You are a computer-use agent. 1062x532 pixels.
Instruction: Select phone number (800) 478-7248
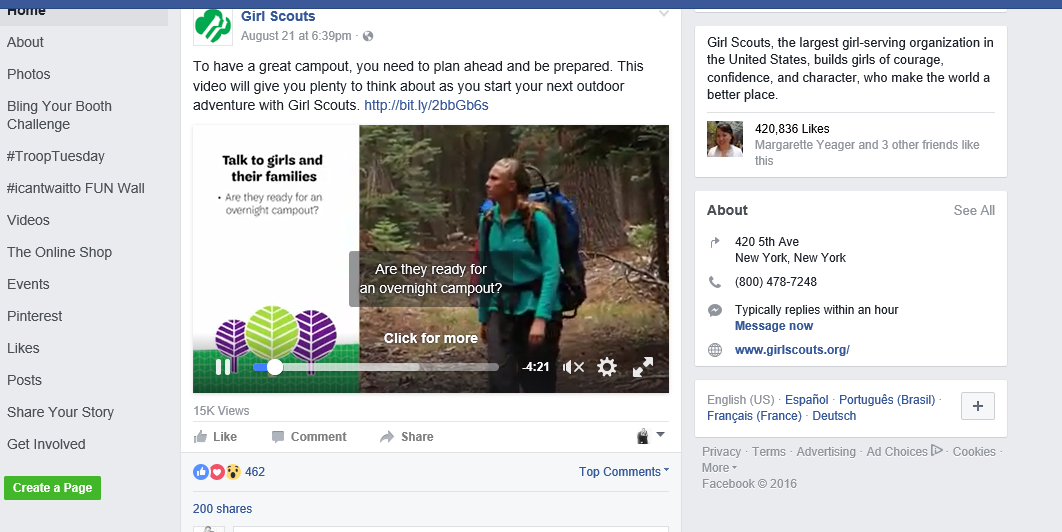(x=776, y=282)
